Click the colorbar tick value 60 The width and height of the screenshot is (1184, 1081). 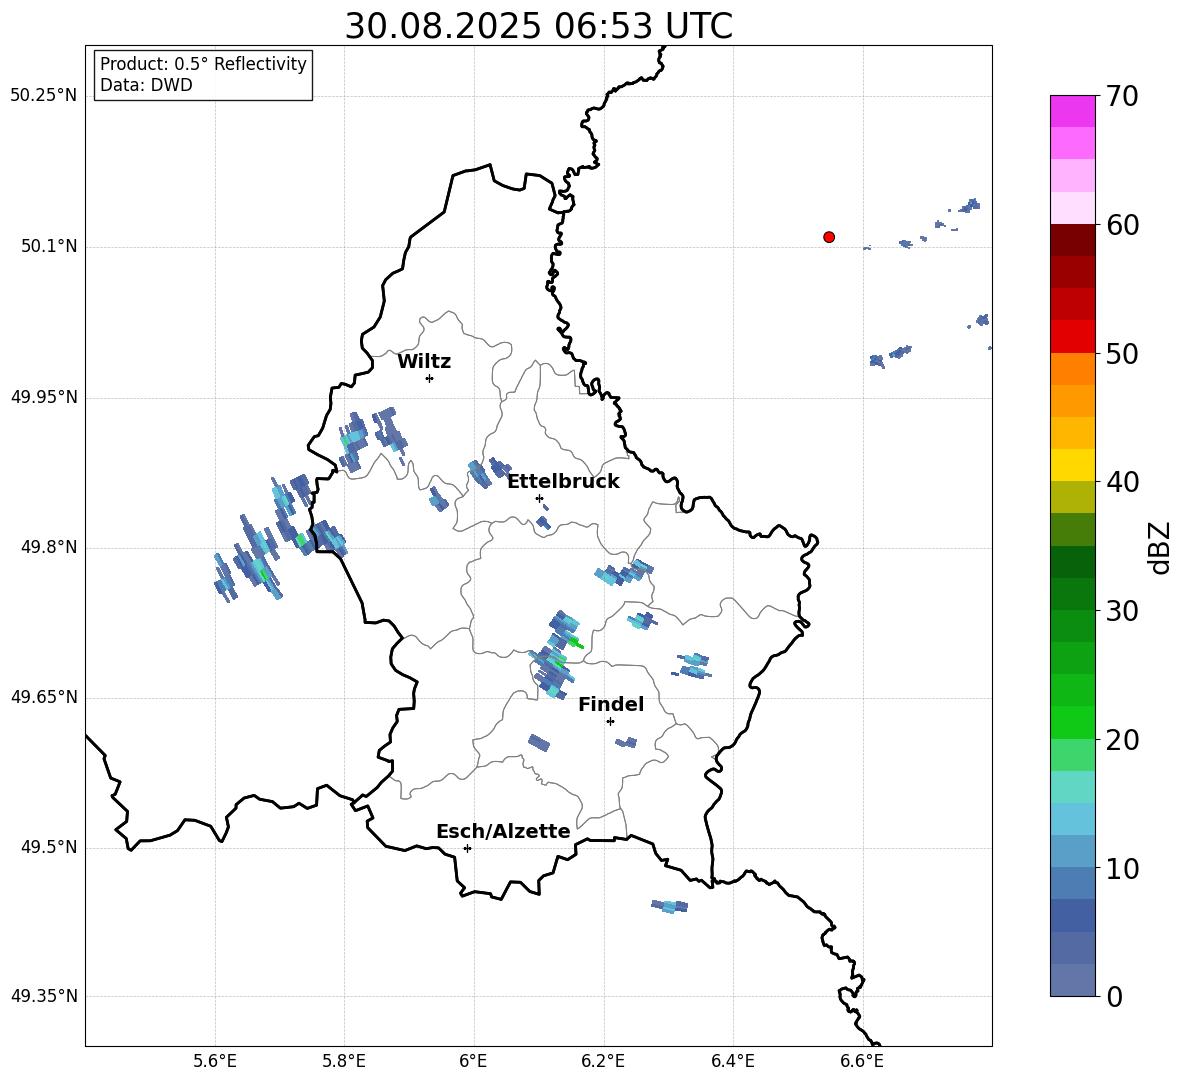coord(1122,225)
